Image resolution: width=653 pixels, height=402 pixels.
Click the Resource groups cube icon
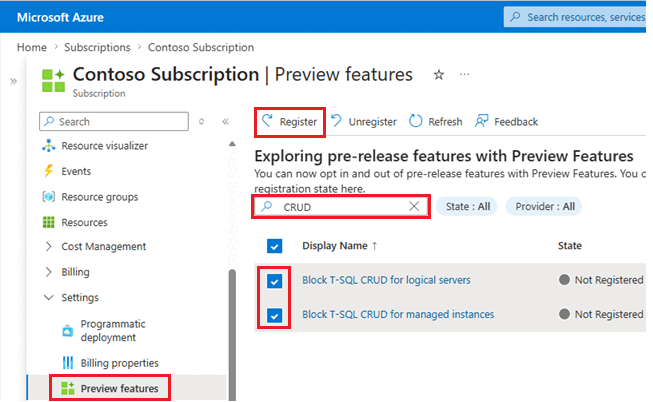pyautogui.click(x=49, y=197)
